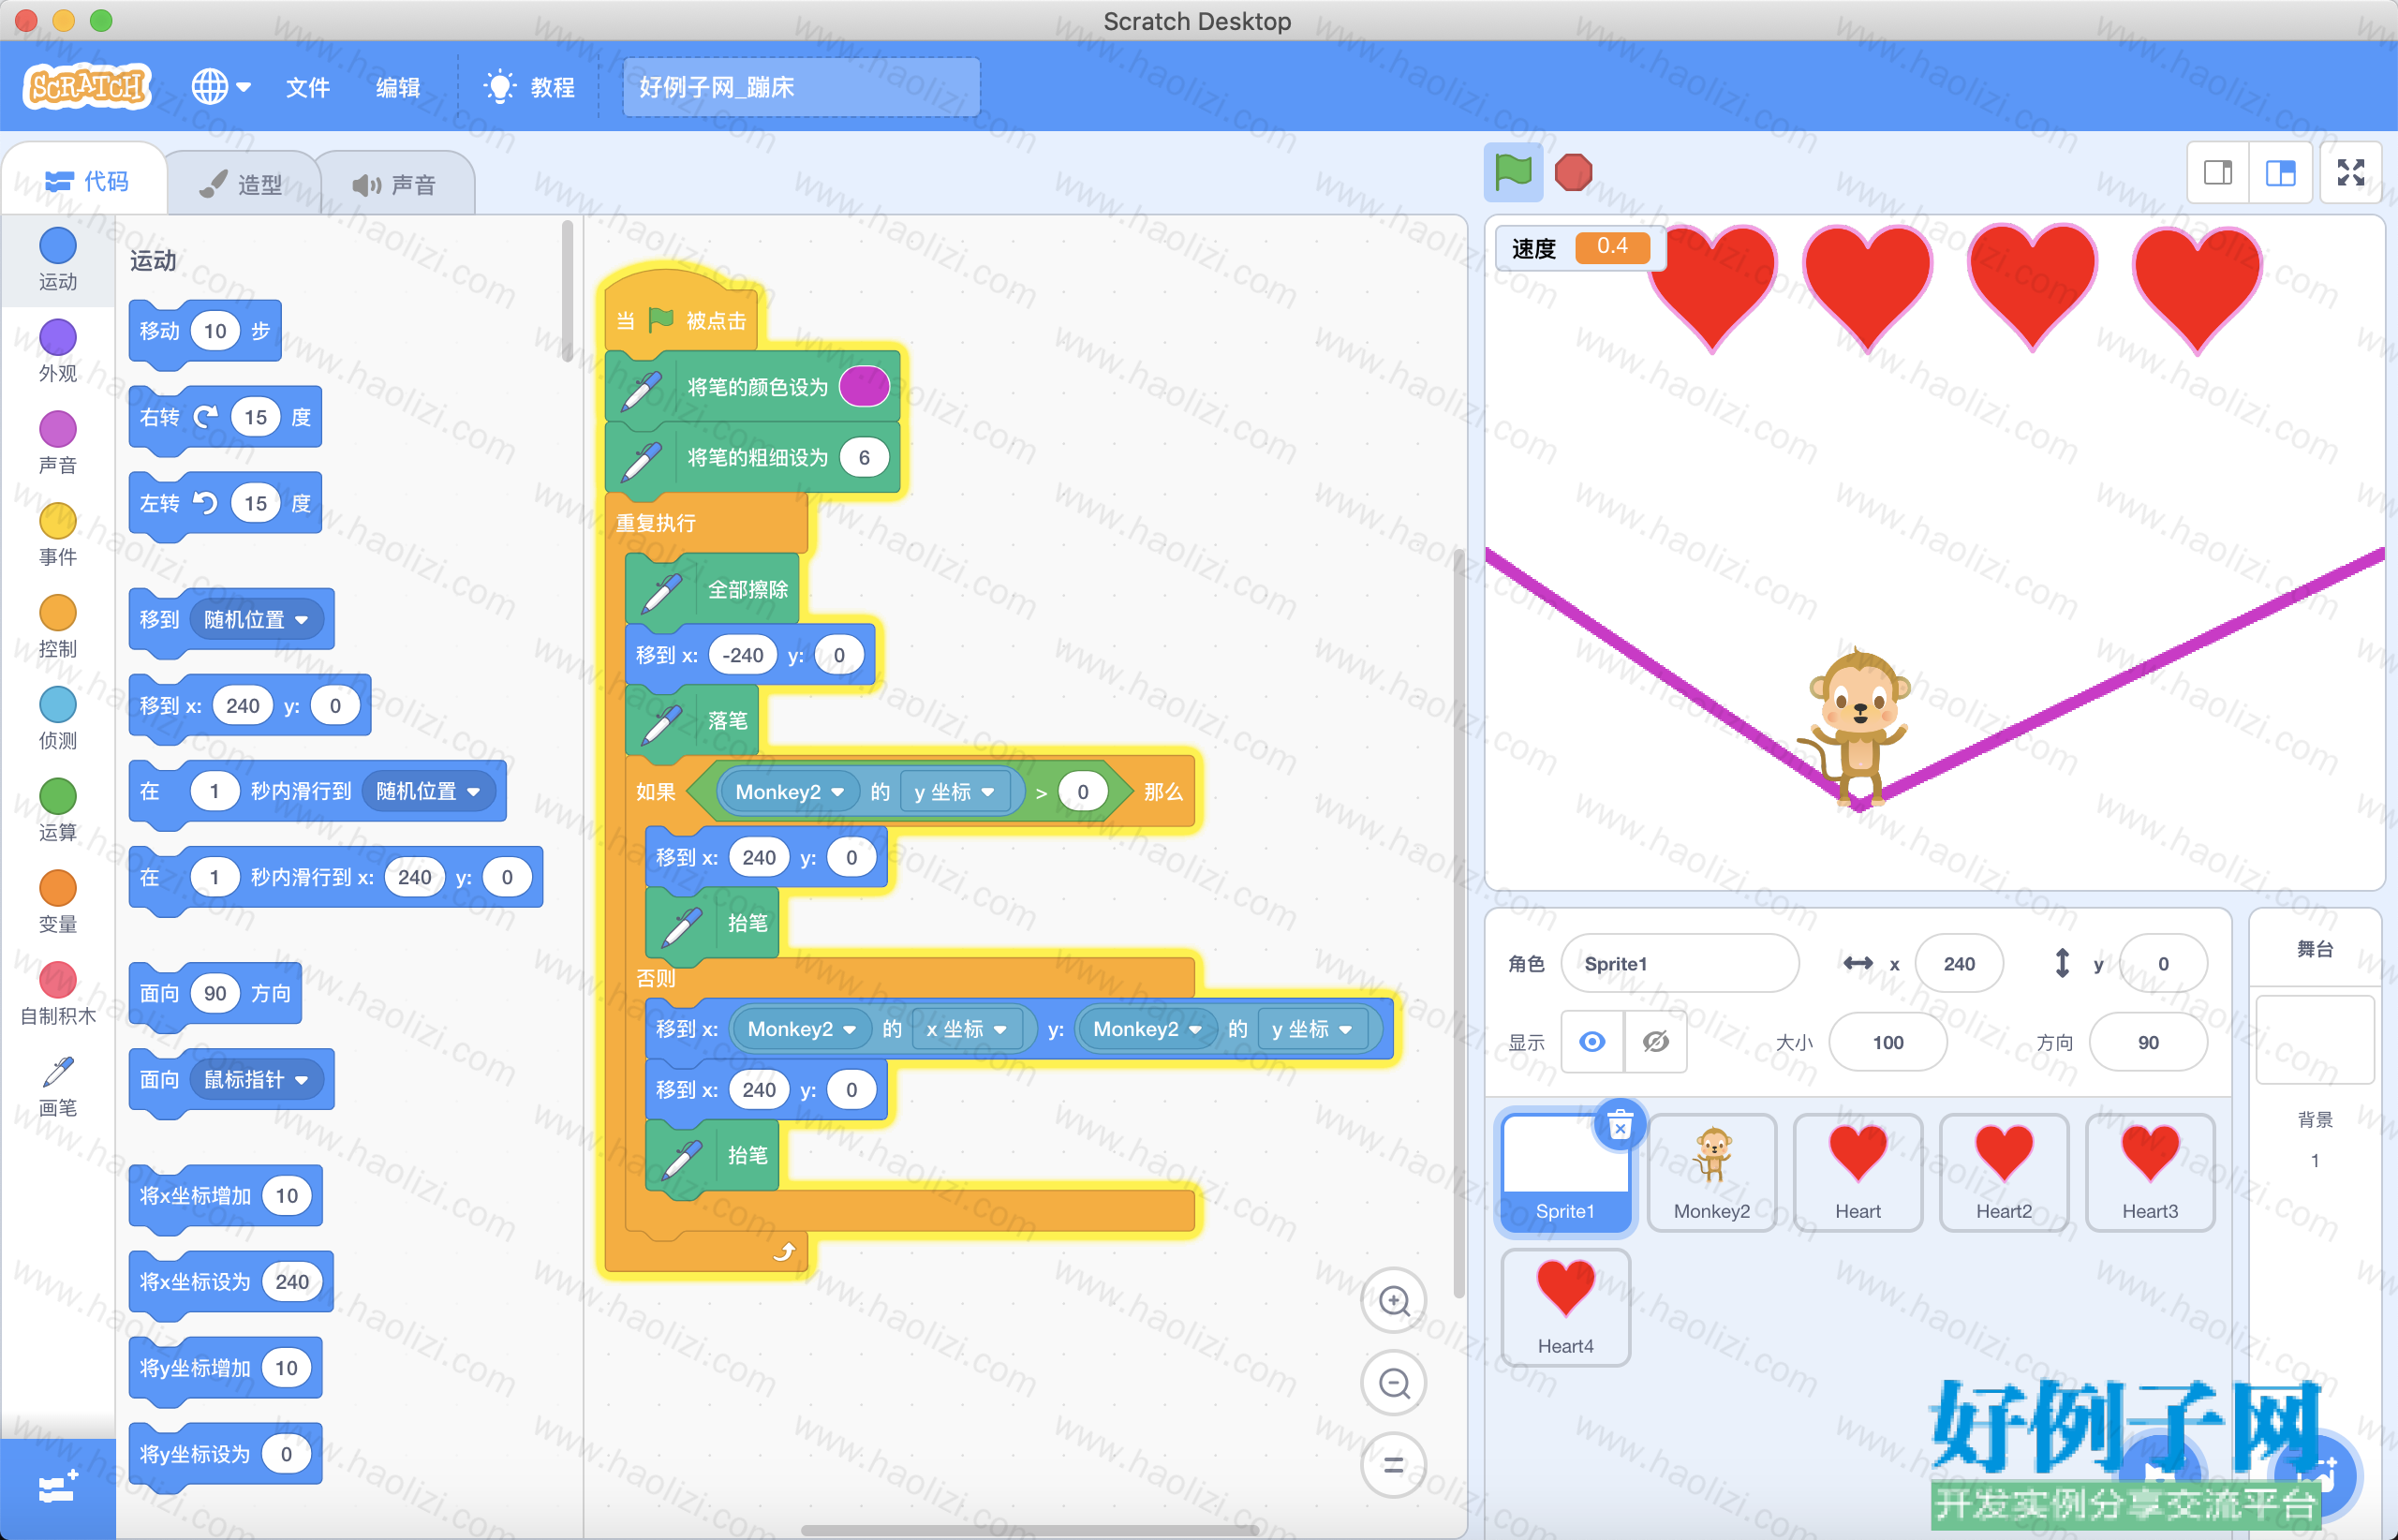Open the 编辑 edit menu

point(397,87)
